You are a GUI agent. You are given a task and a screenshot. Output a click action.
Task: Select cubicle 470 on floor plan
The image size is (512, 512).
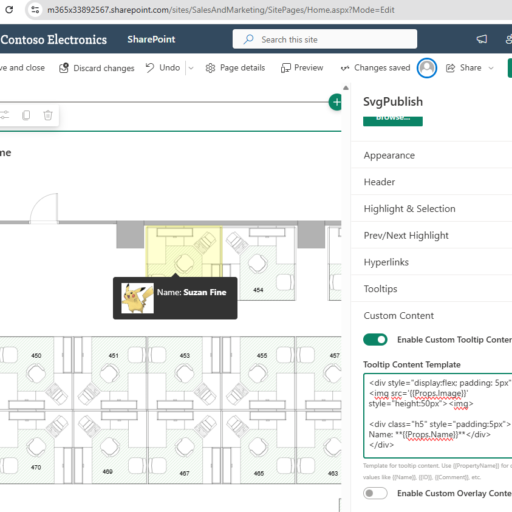click(x=36, y=447)
